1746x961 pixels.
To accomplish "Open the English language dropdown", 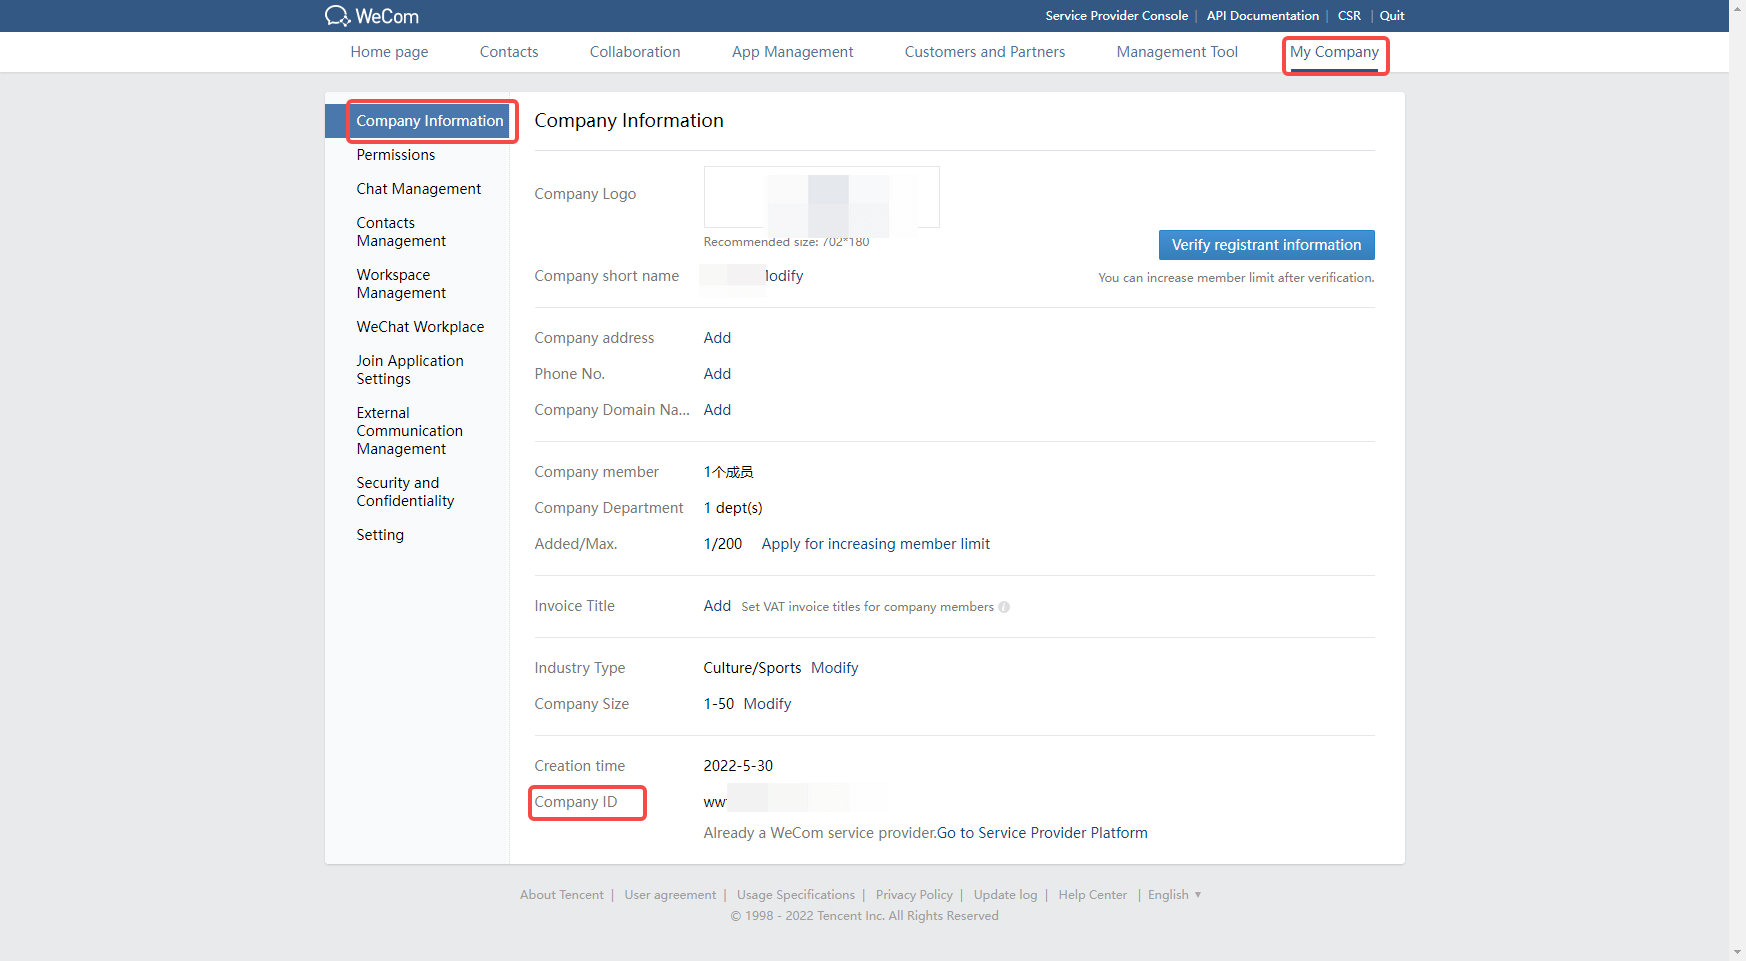I will 1174,895.
